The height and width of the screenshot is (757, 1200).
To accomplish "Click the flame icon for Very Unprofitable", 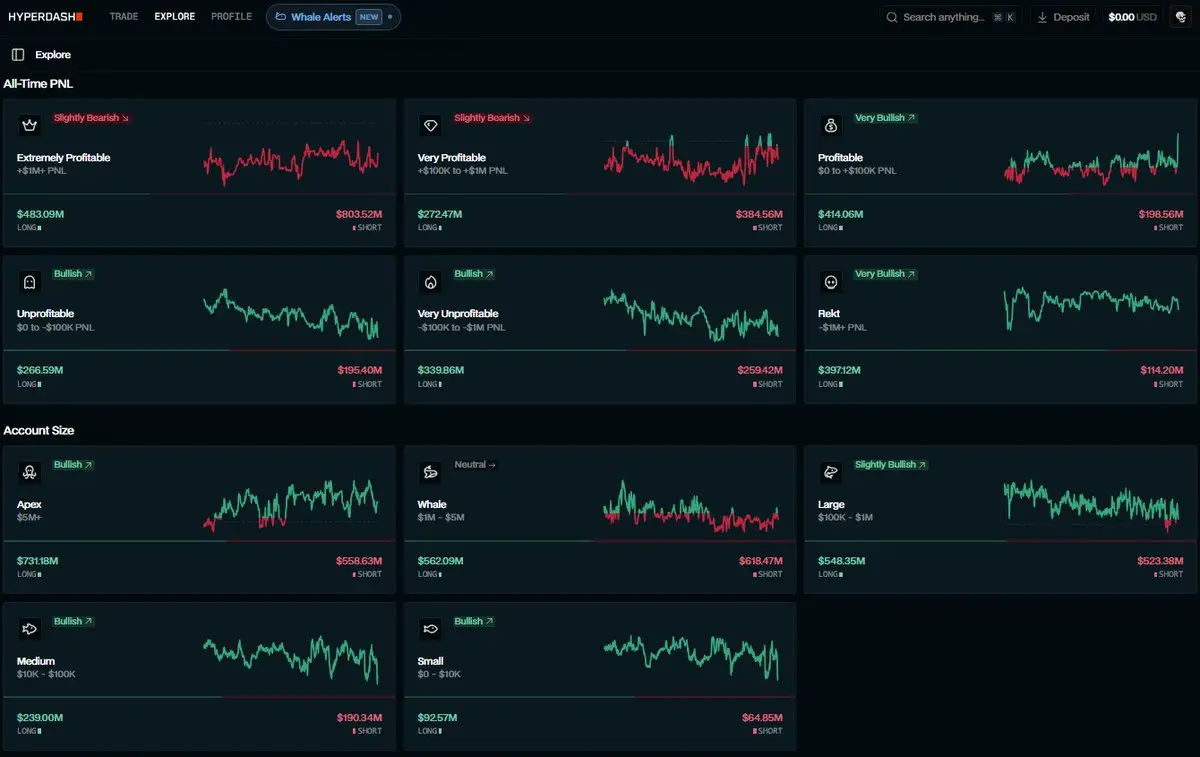I will pos(430,282).
